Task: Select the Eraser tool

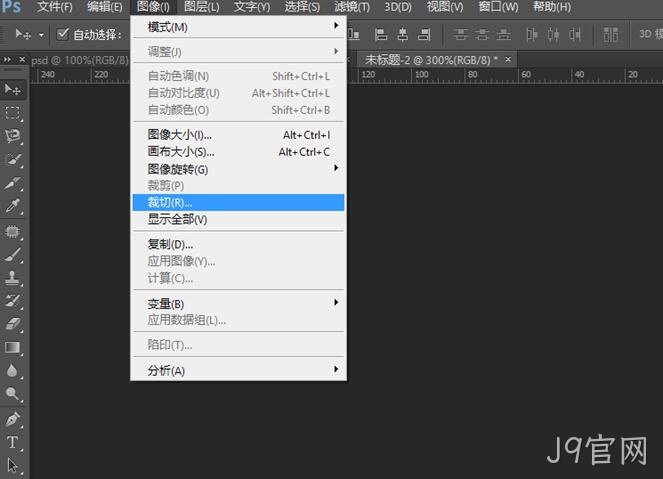Action: point(12,324)
